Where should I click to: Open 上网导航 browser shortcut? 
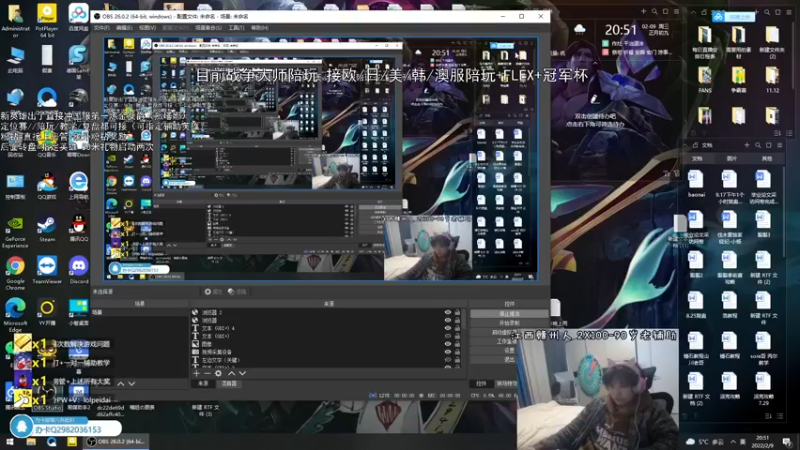click(78, 187)
